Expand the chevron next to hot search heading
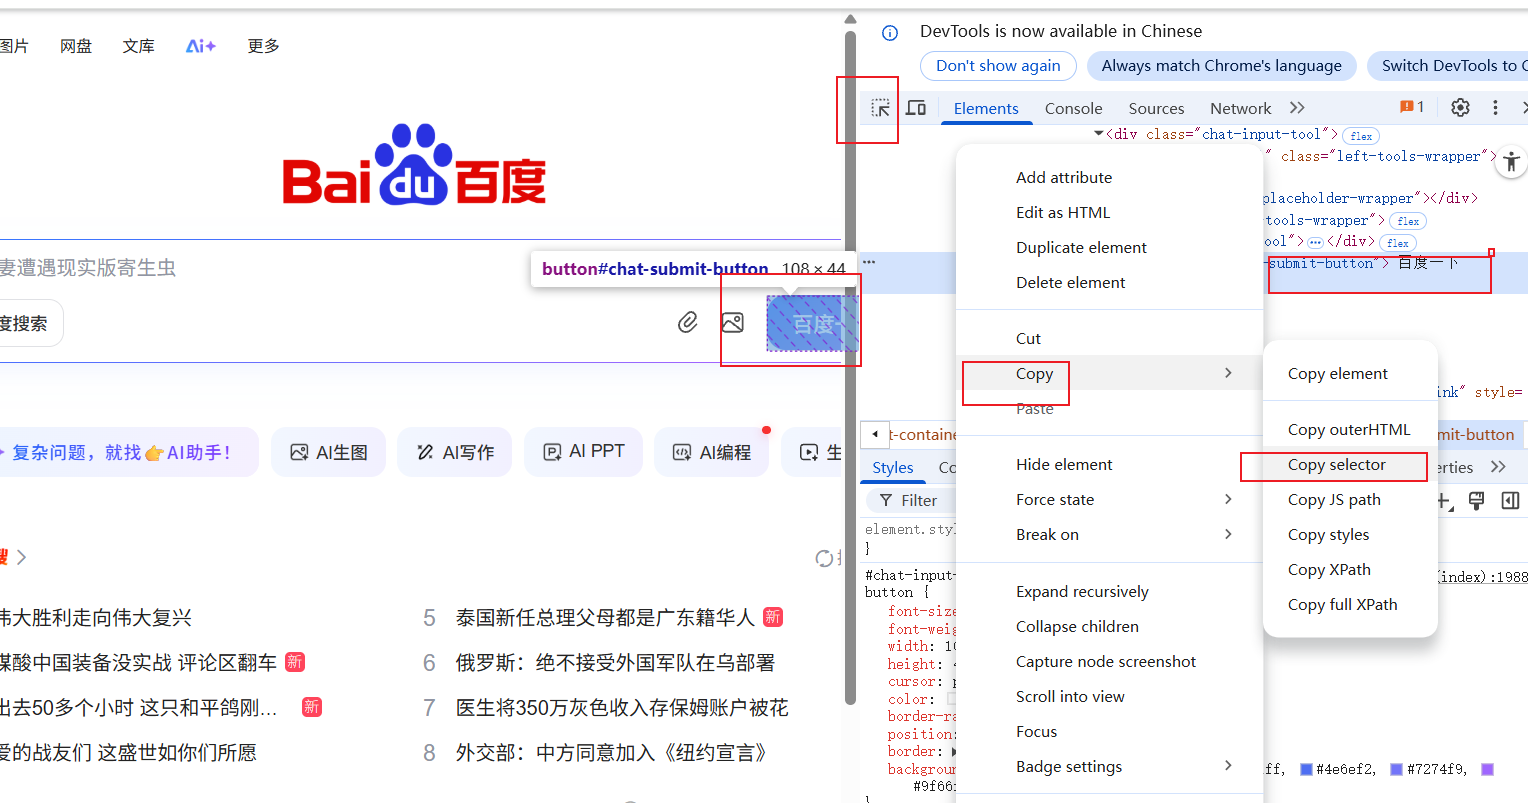This screenshot has width=1528, height=803. click(x=21, y=557)
